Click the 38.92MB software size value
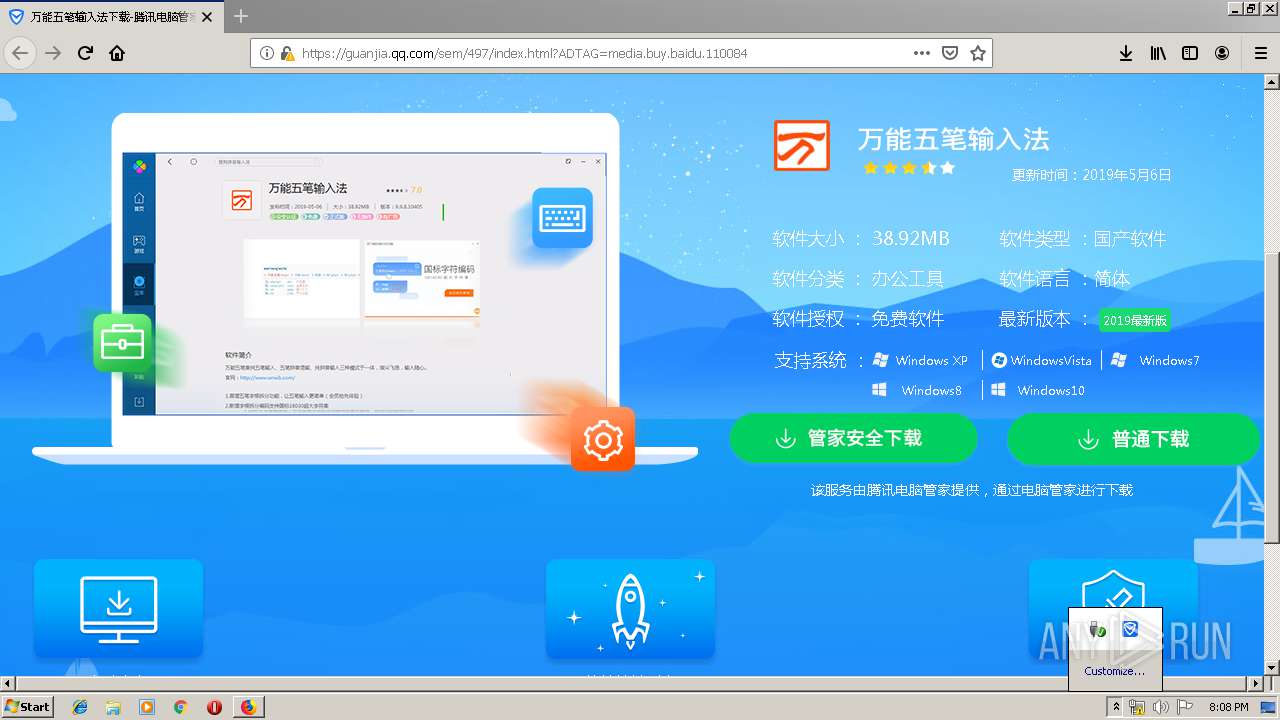The width and height of the screenshot is (1280, 720). pyautogui.click(x=910, y=238)
